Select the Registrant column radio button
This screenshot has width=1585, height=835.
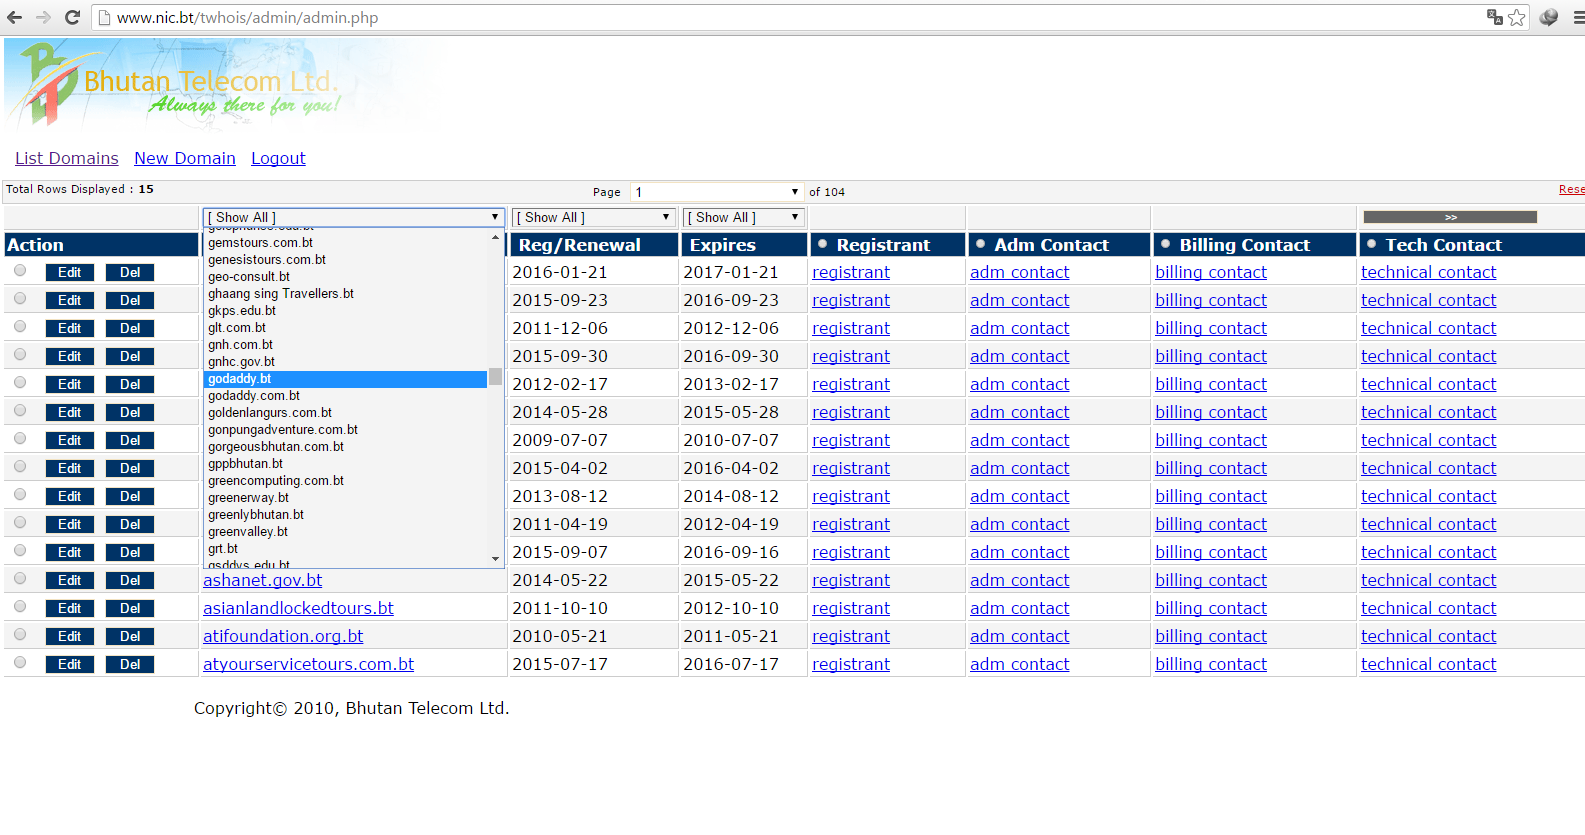click(822, 244)
